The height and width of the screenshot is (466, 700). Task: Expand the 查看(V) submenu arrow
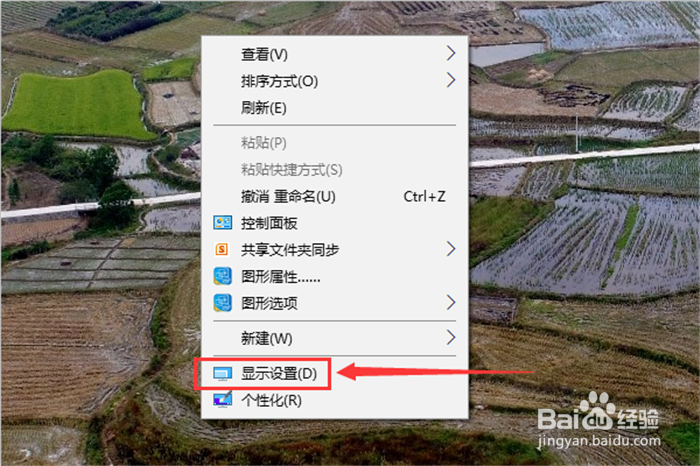(x=451, y=54)
